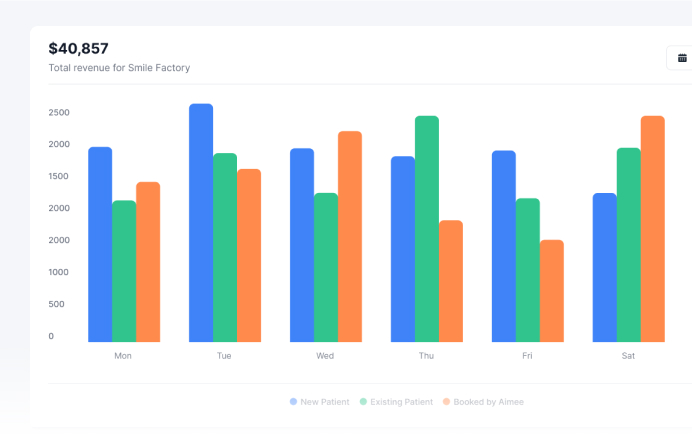Viewport: 692px width, 441px height.
Task: Click the calendar date picker icon
Action: (682, 58)
